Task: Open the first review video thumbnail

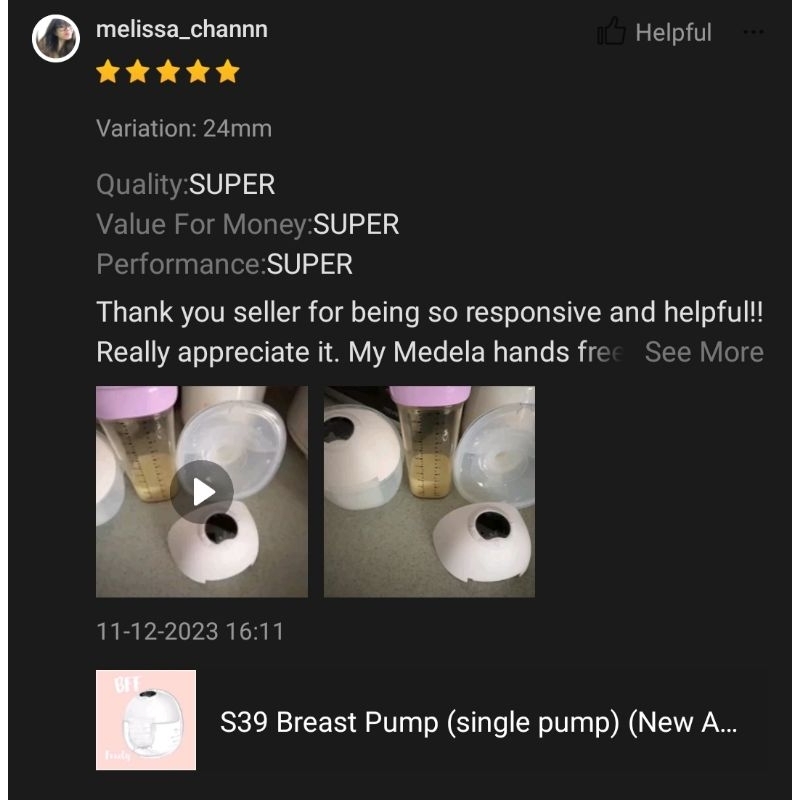Action: 202,491
